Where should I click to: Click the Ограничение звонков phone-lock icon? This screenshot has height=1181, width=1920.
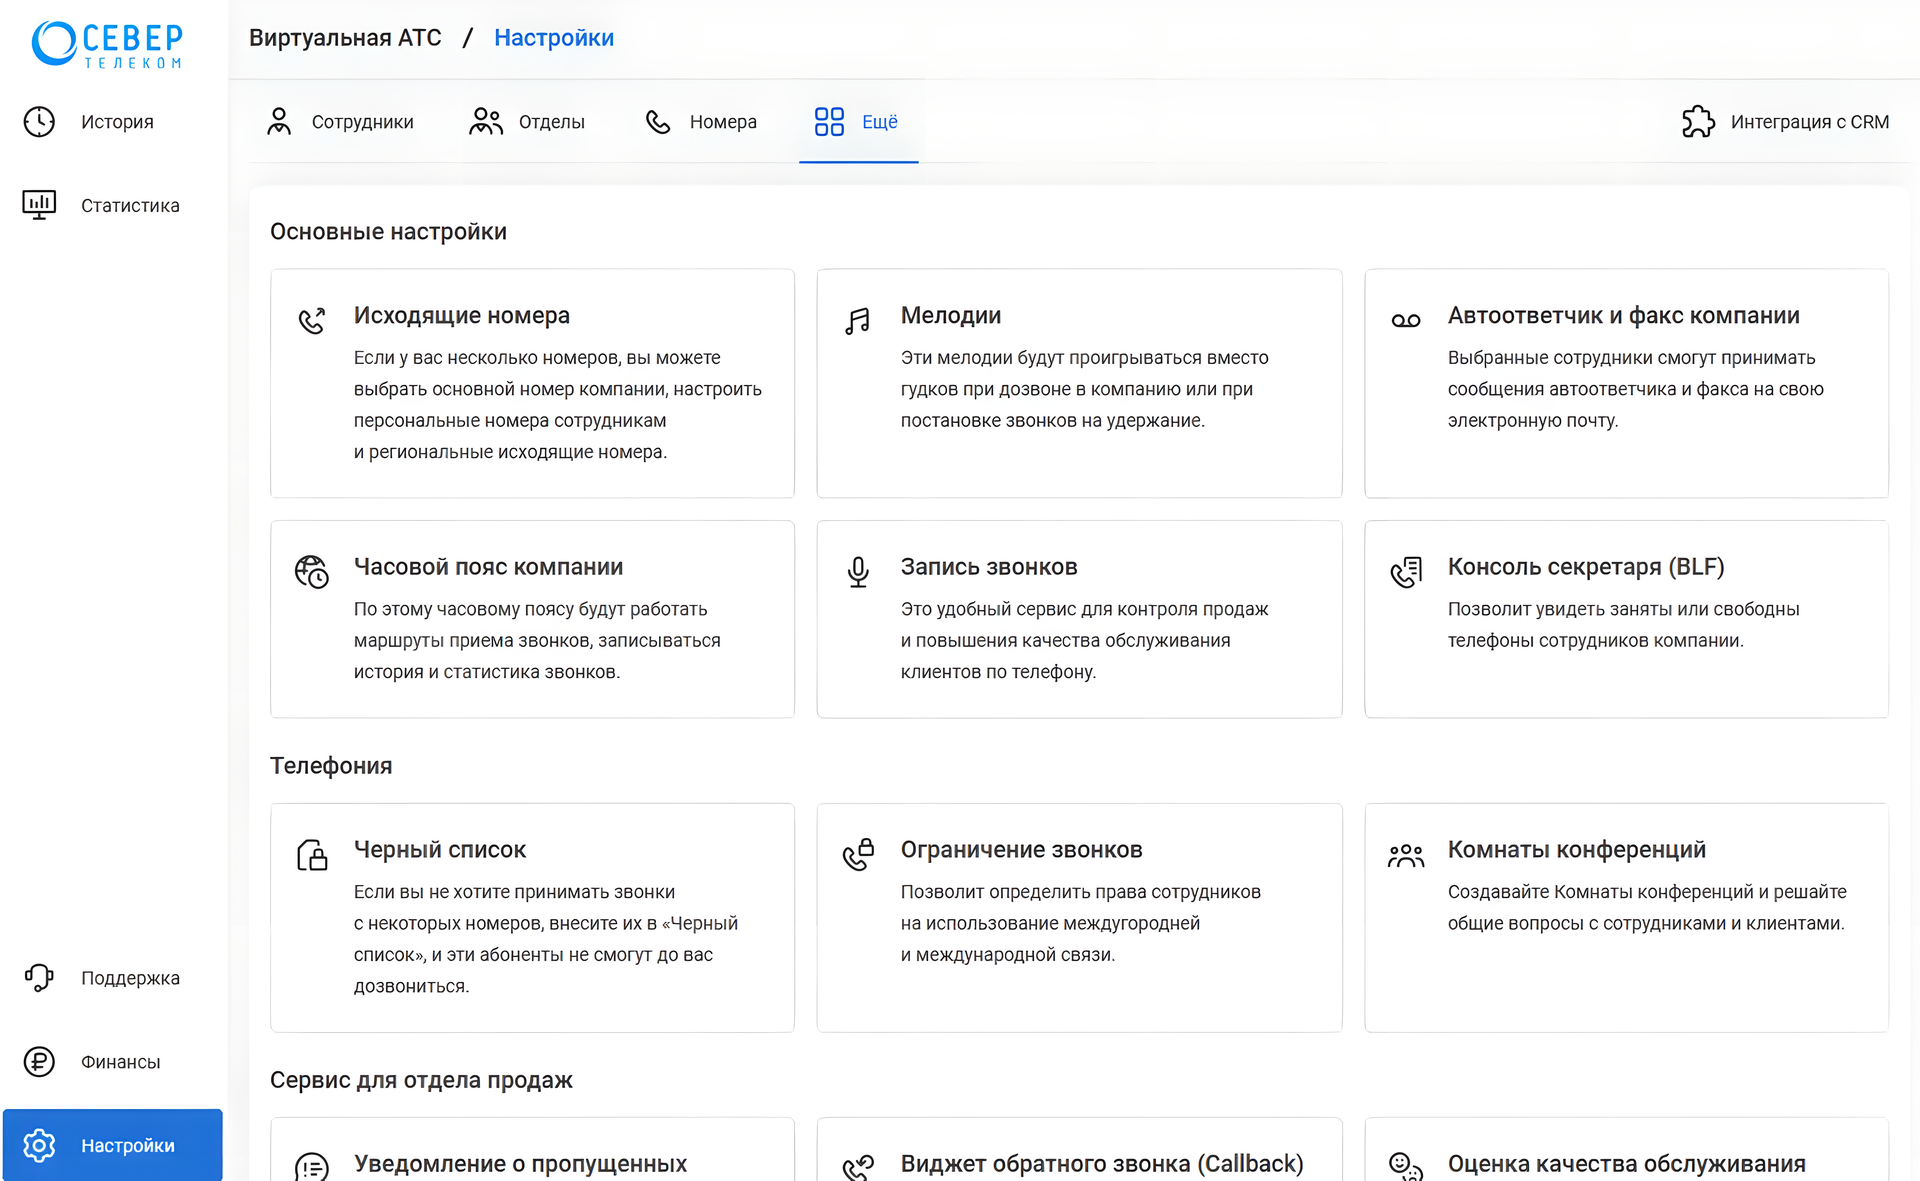(x=858, y=855)
